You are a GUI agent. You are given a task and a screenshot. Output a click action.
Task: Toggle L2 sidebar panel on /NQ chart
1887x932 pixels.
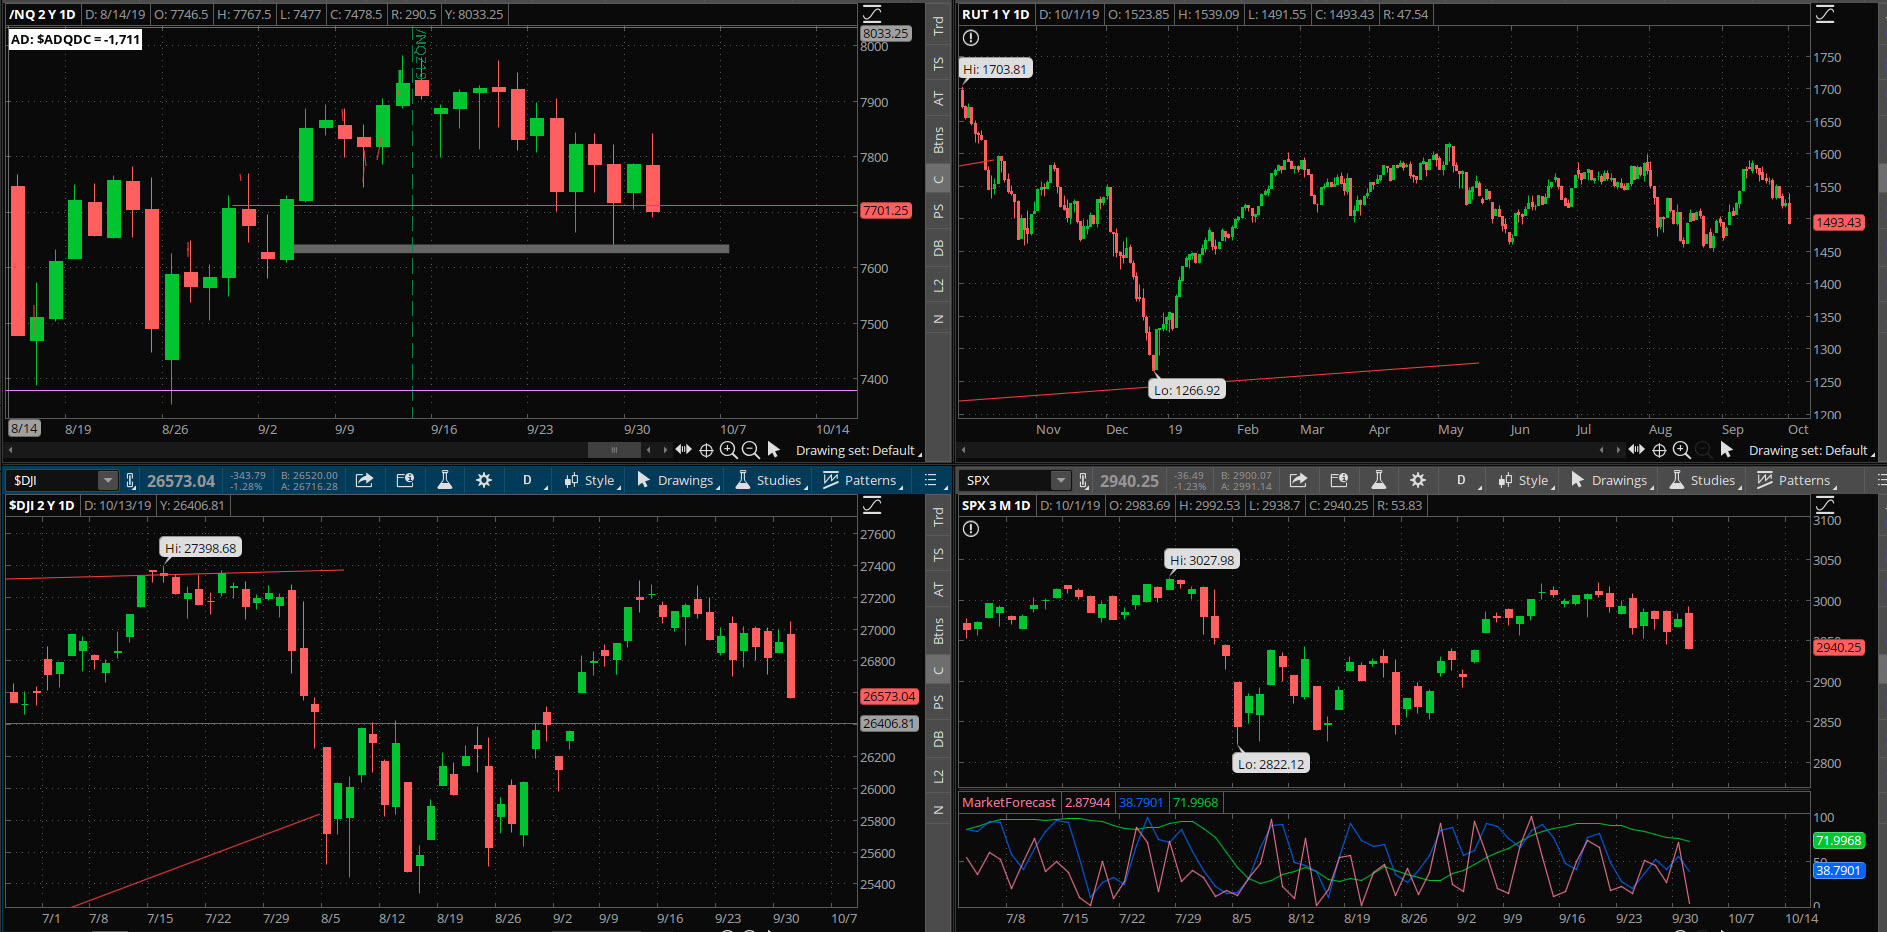[938, 285]
